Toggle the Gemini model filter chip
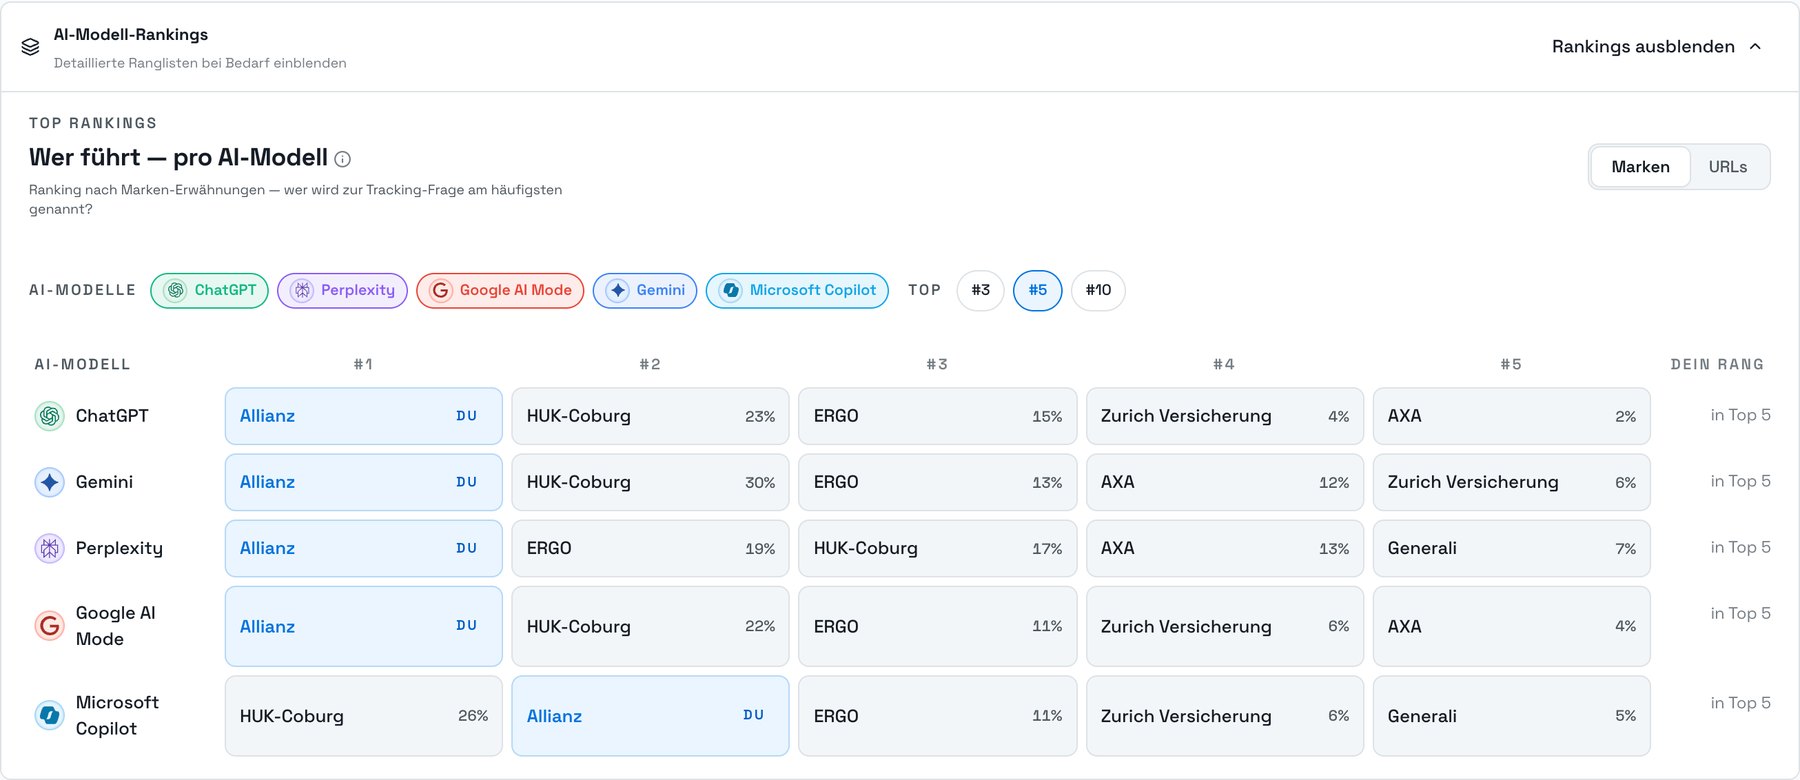1800x780 pixels. point(645,291)
